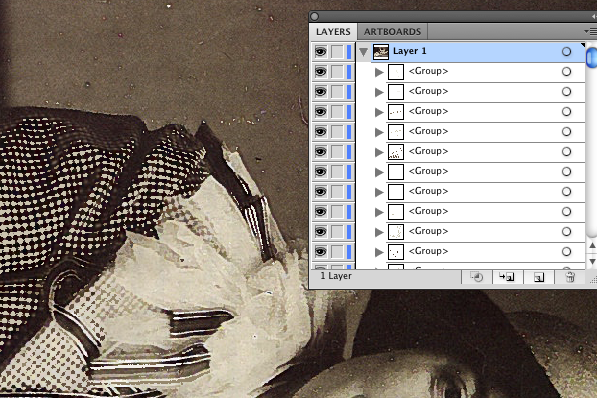This screenshot has width=597, height=398.
Task: Toggle visibility of first <Group> below Layer 1
Action: 321,72
